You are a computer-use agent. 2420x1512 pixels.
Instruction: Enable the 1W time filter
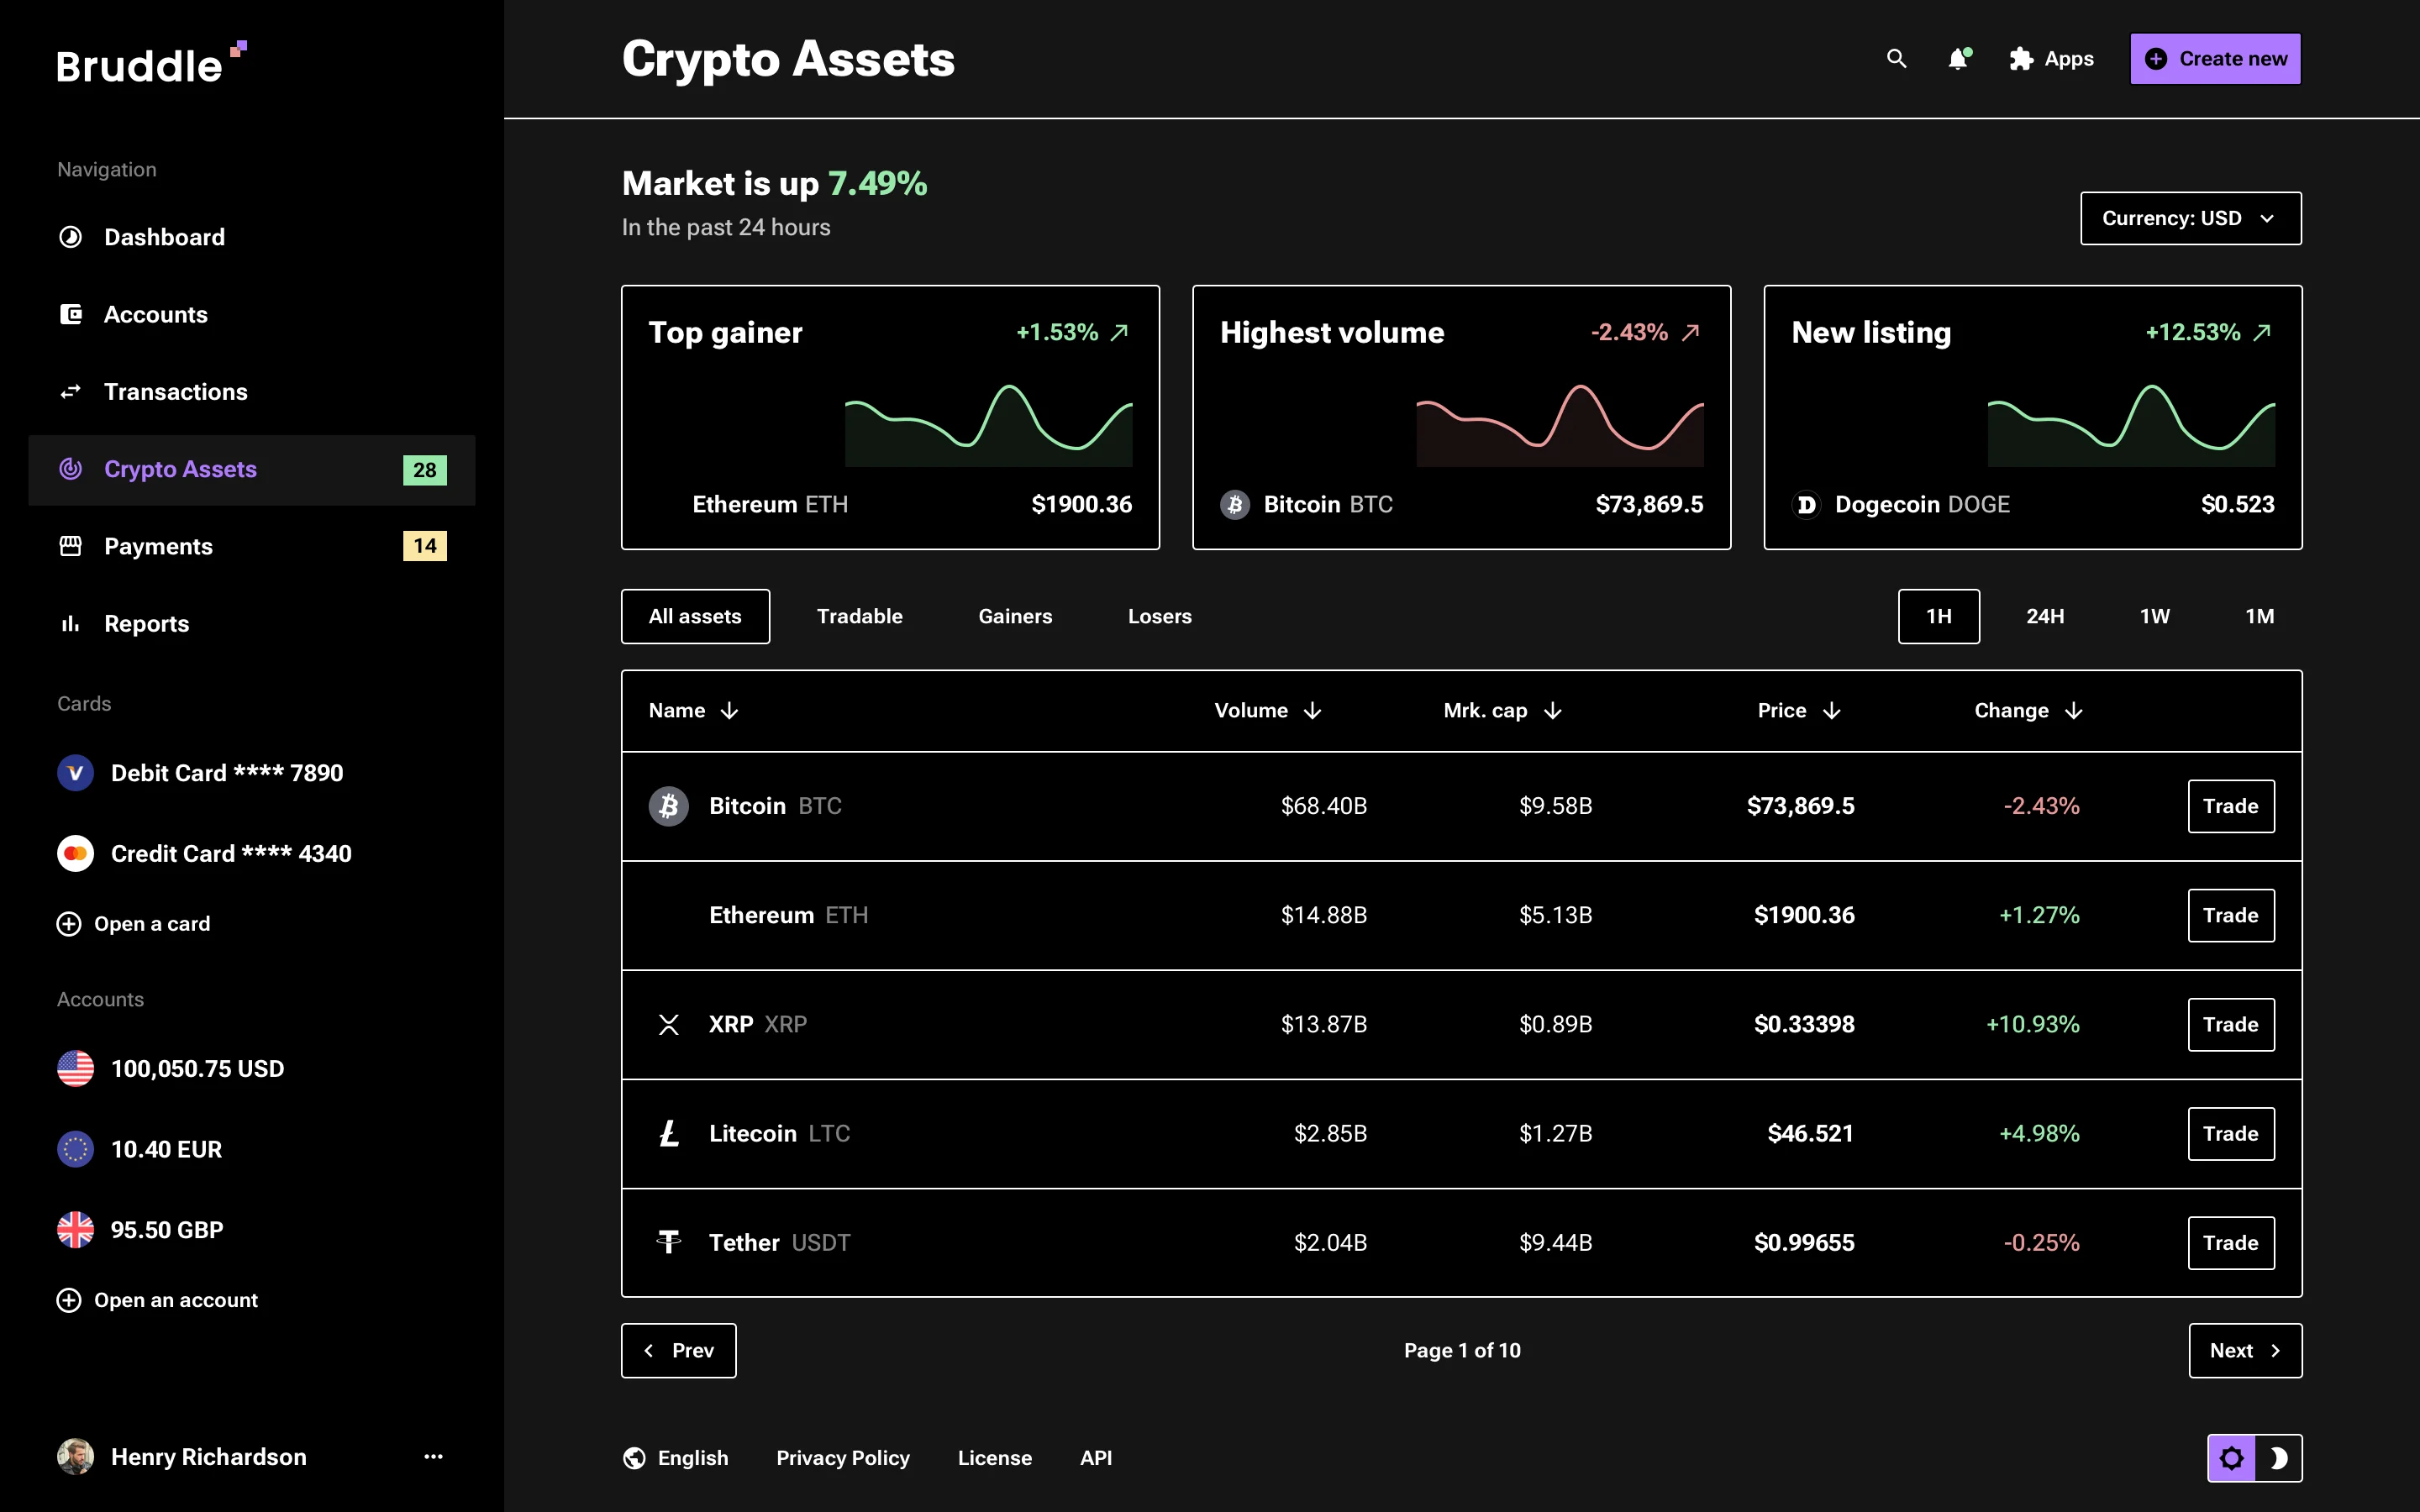pyautogui.click(x=2154, y=616)
